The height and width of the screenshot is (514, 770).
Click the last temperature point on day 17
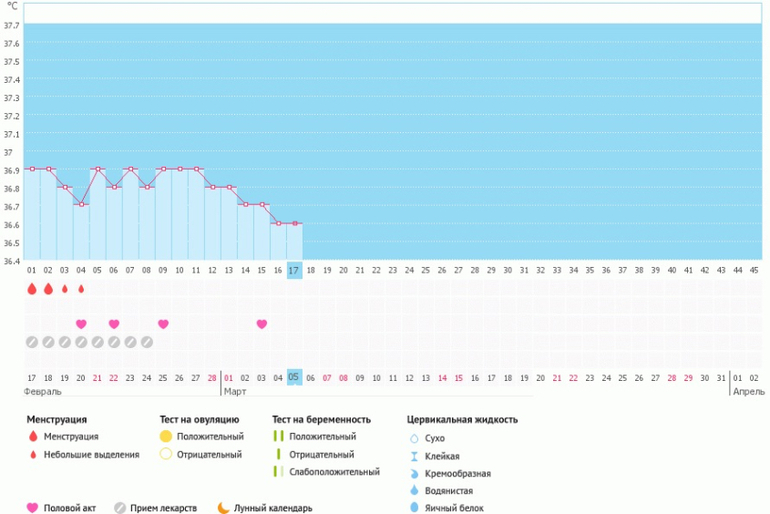tap(294, 223)
